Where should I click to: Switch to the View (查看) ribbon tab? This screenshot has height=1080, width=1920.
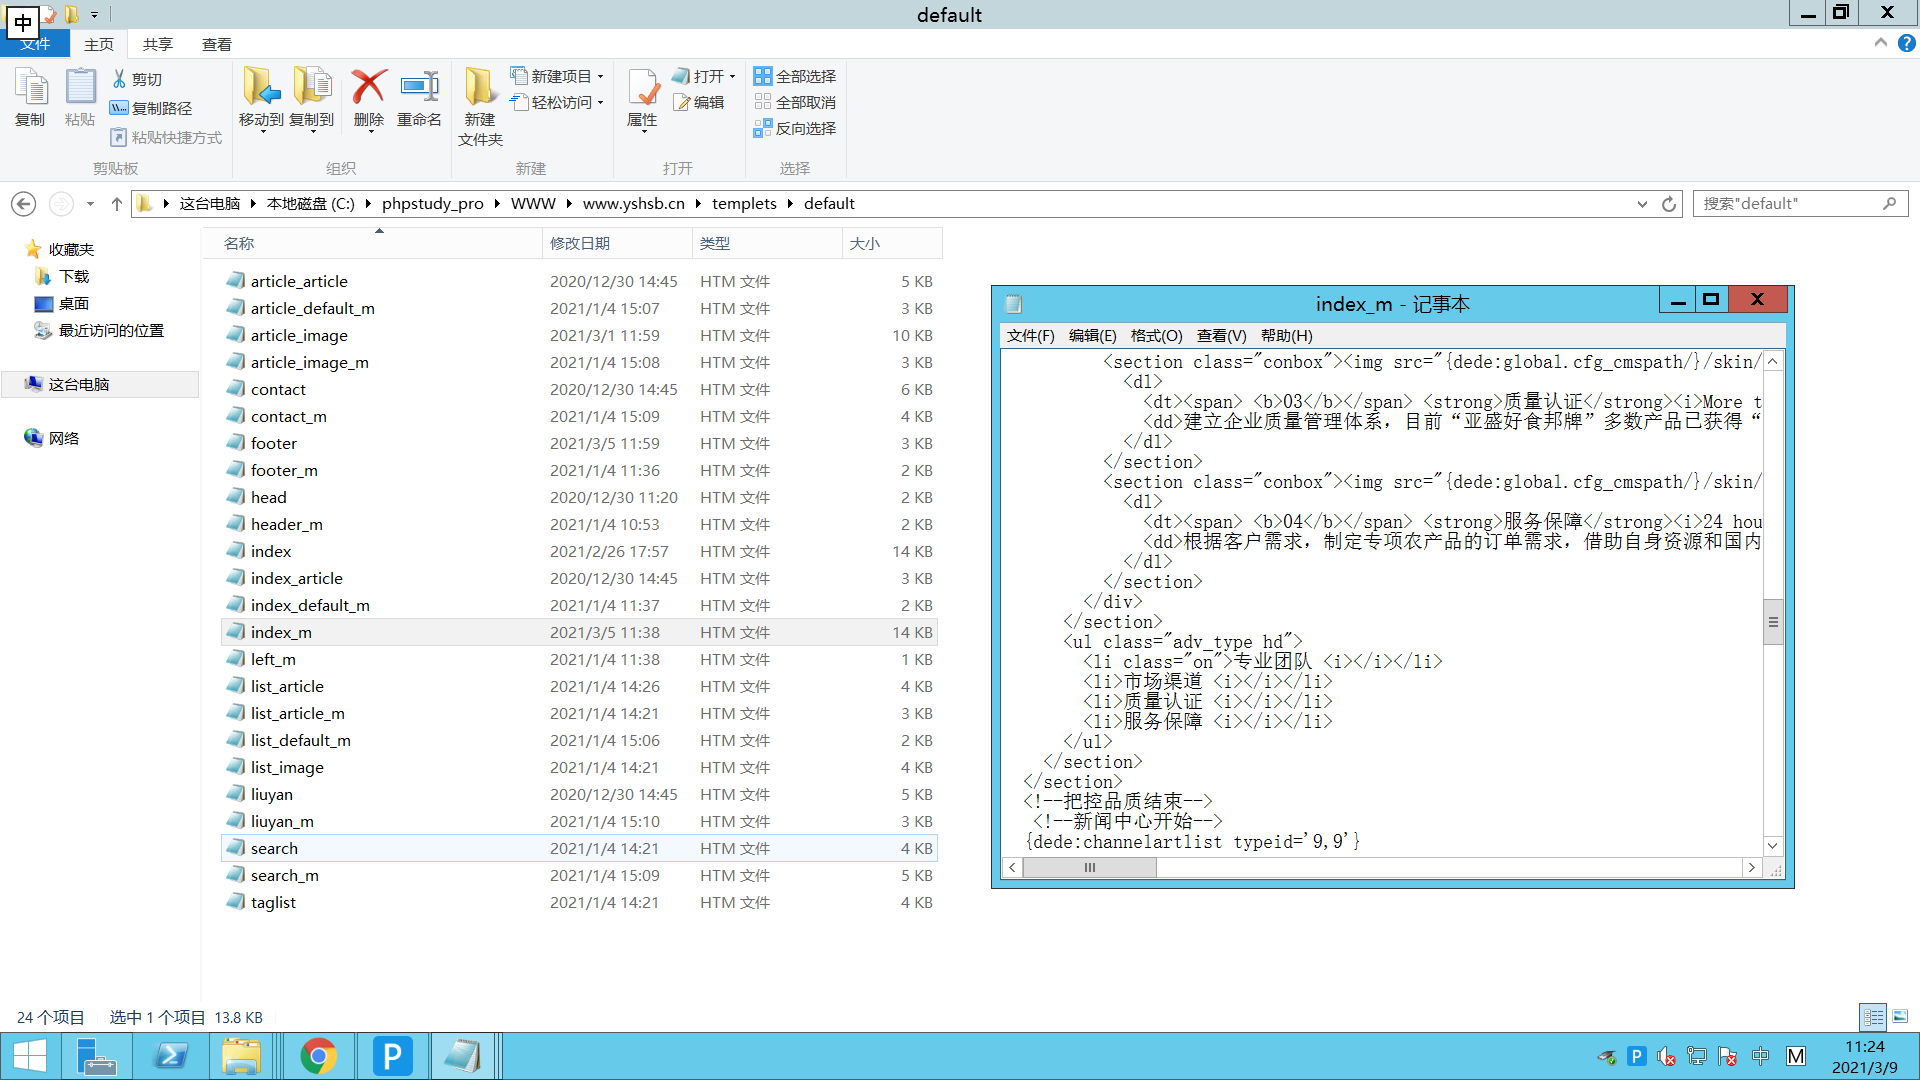tap(217, 44)
